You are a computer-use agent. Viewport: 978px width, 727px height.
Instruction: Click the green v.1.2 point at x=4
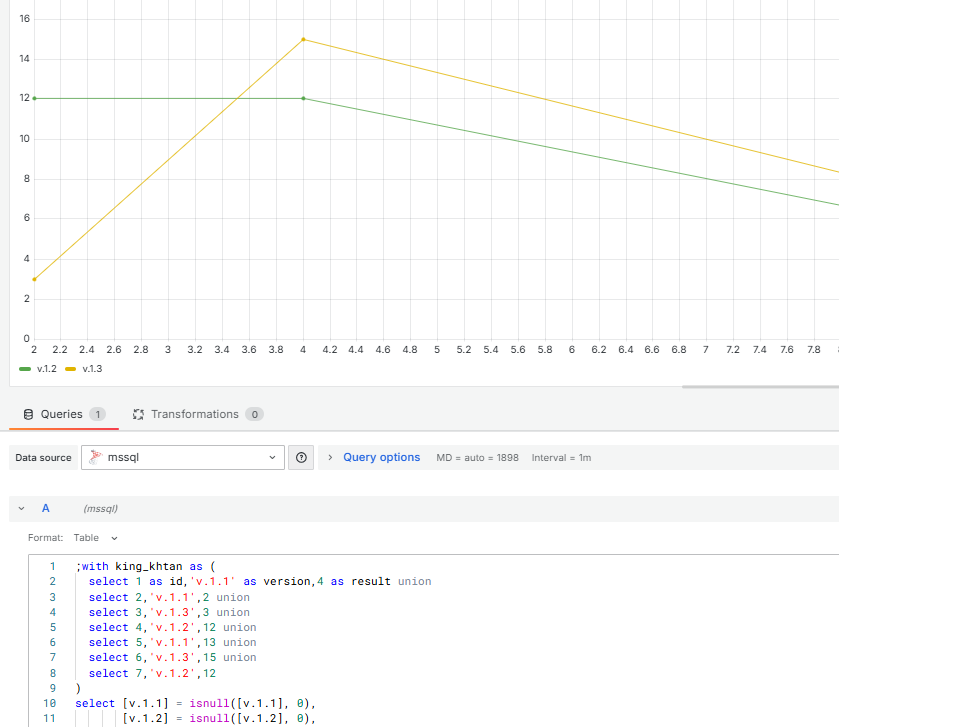[303, 99]
